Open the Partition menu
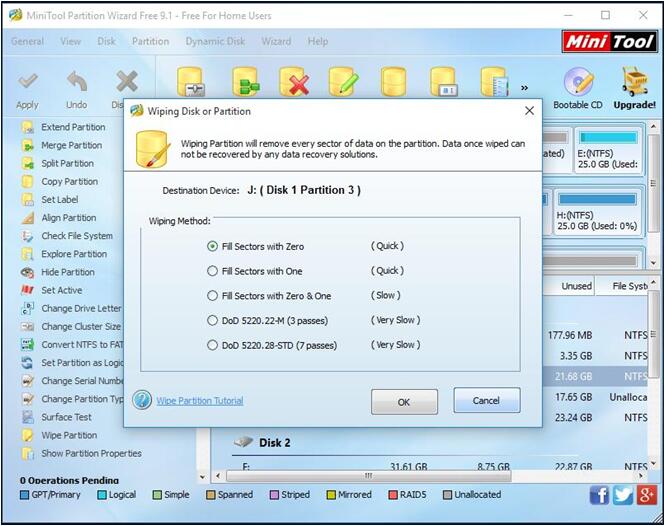The height and width of the screenshot is (526, 665). [151, 42]
